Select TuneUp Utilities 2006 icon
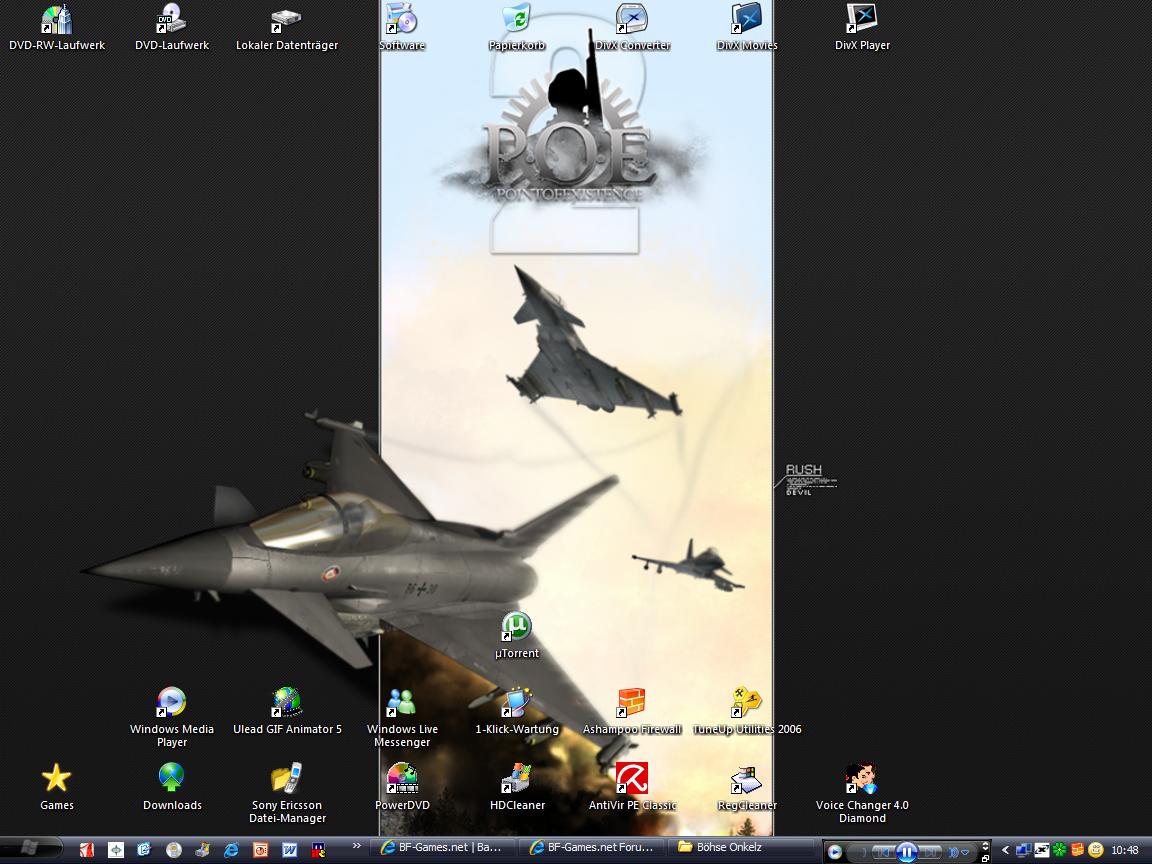Viewport: 1152px width, 864px height. 746,712
